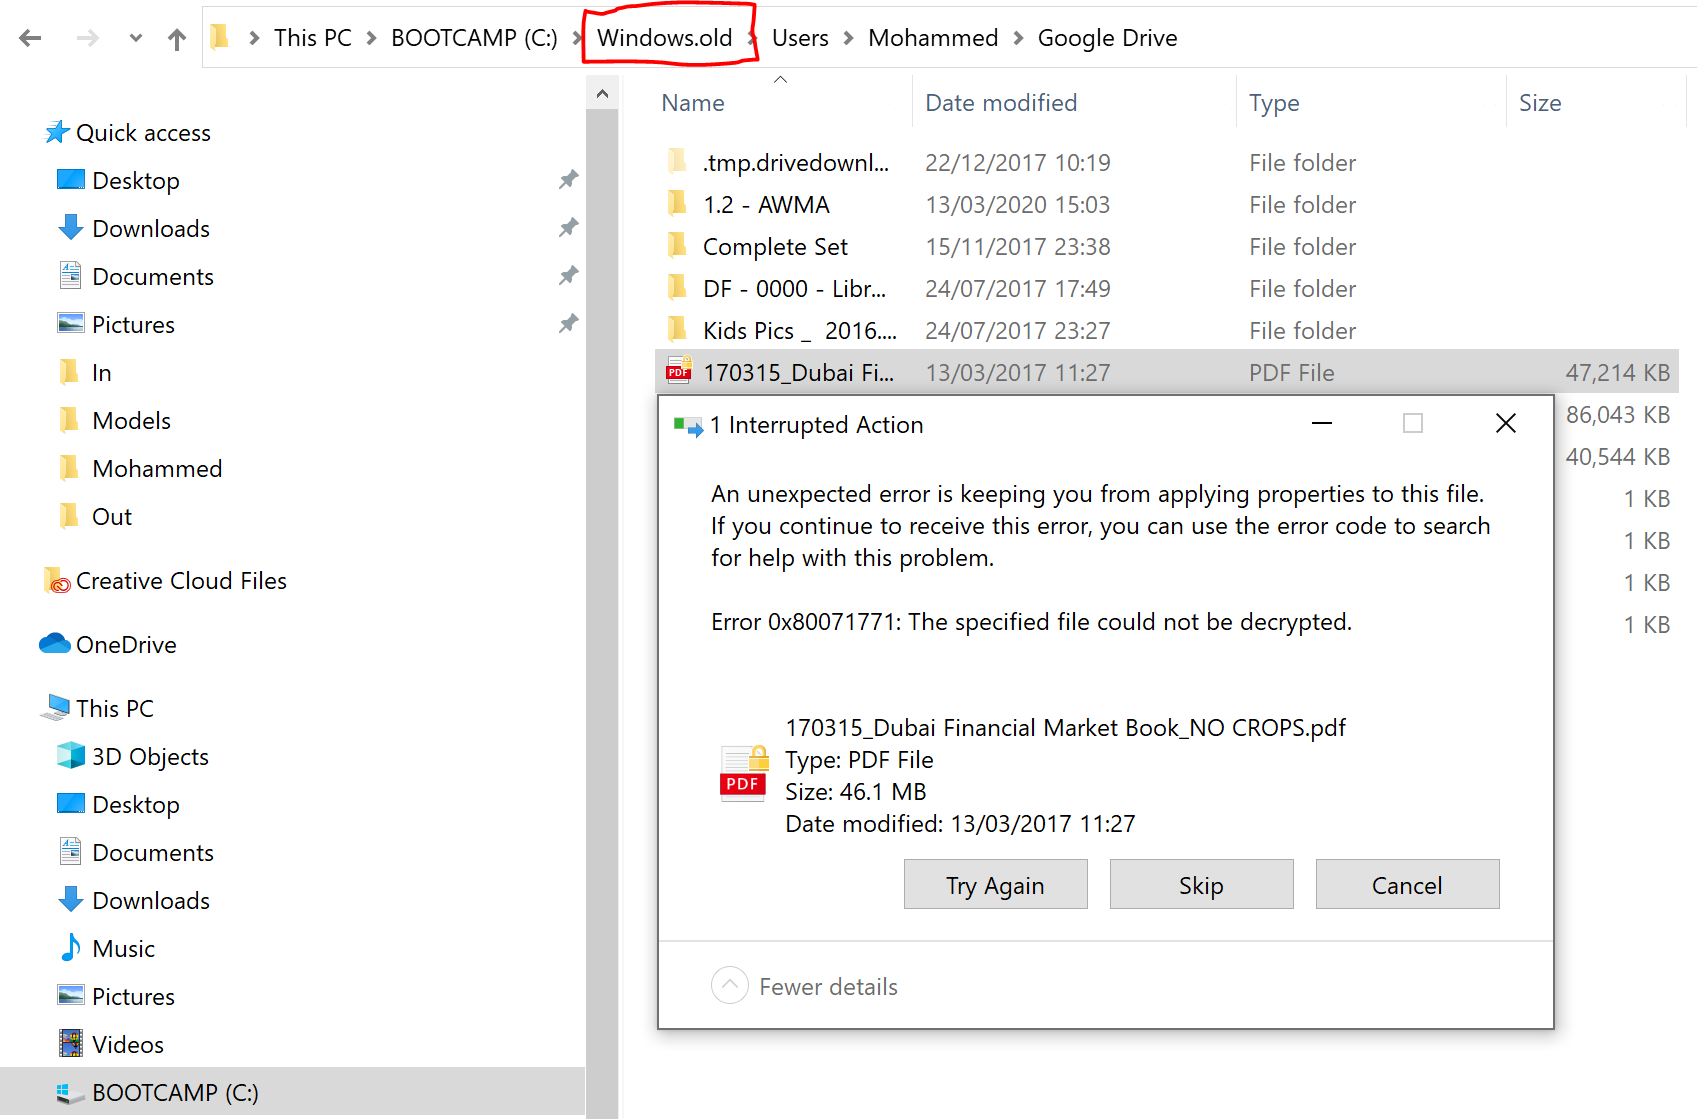Collapse dialog with Fewer details

coord(805,986)
